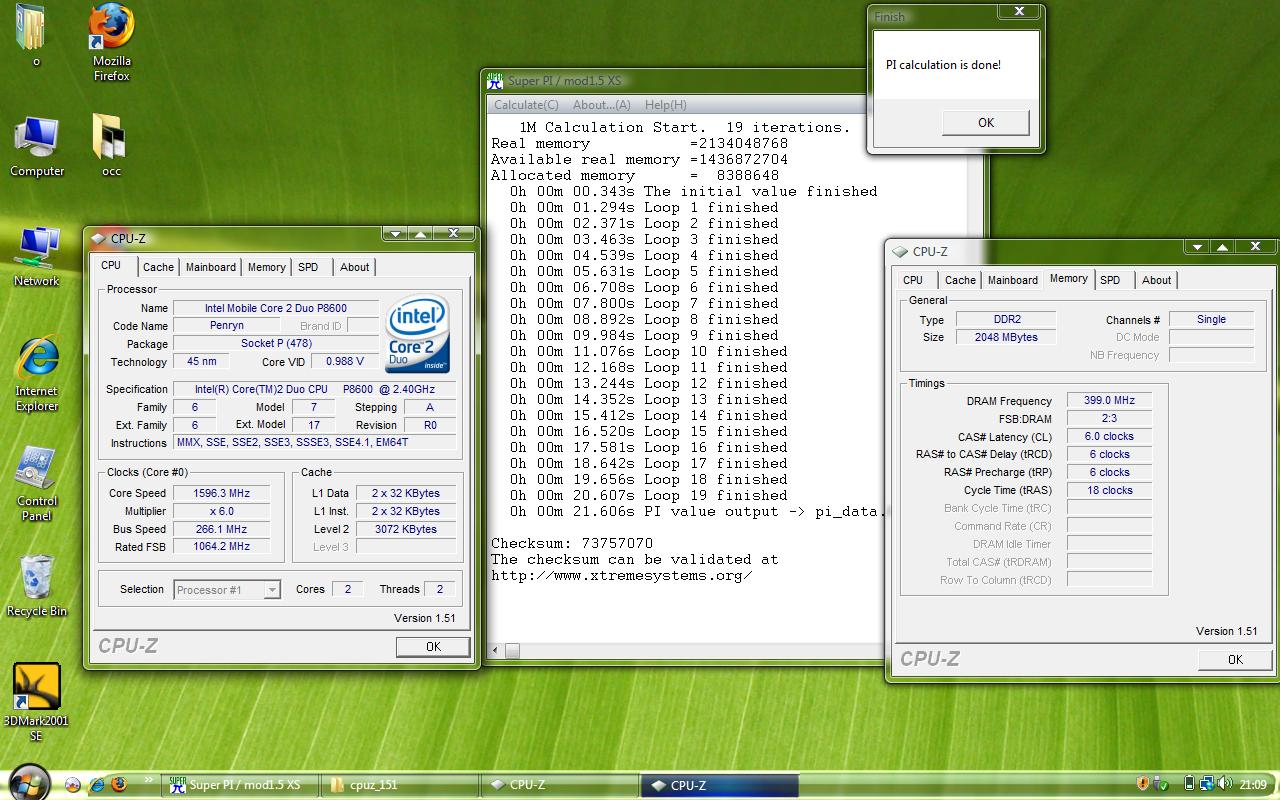The image size is (1280, 800).
Task: Click the Super PI window title icon
Action: click(495, 81)
